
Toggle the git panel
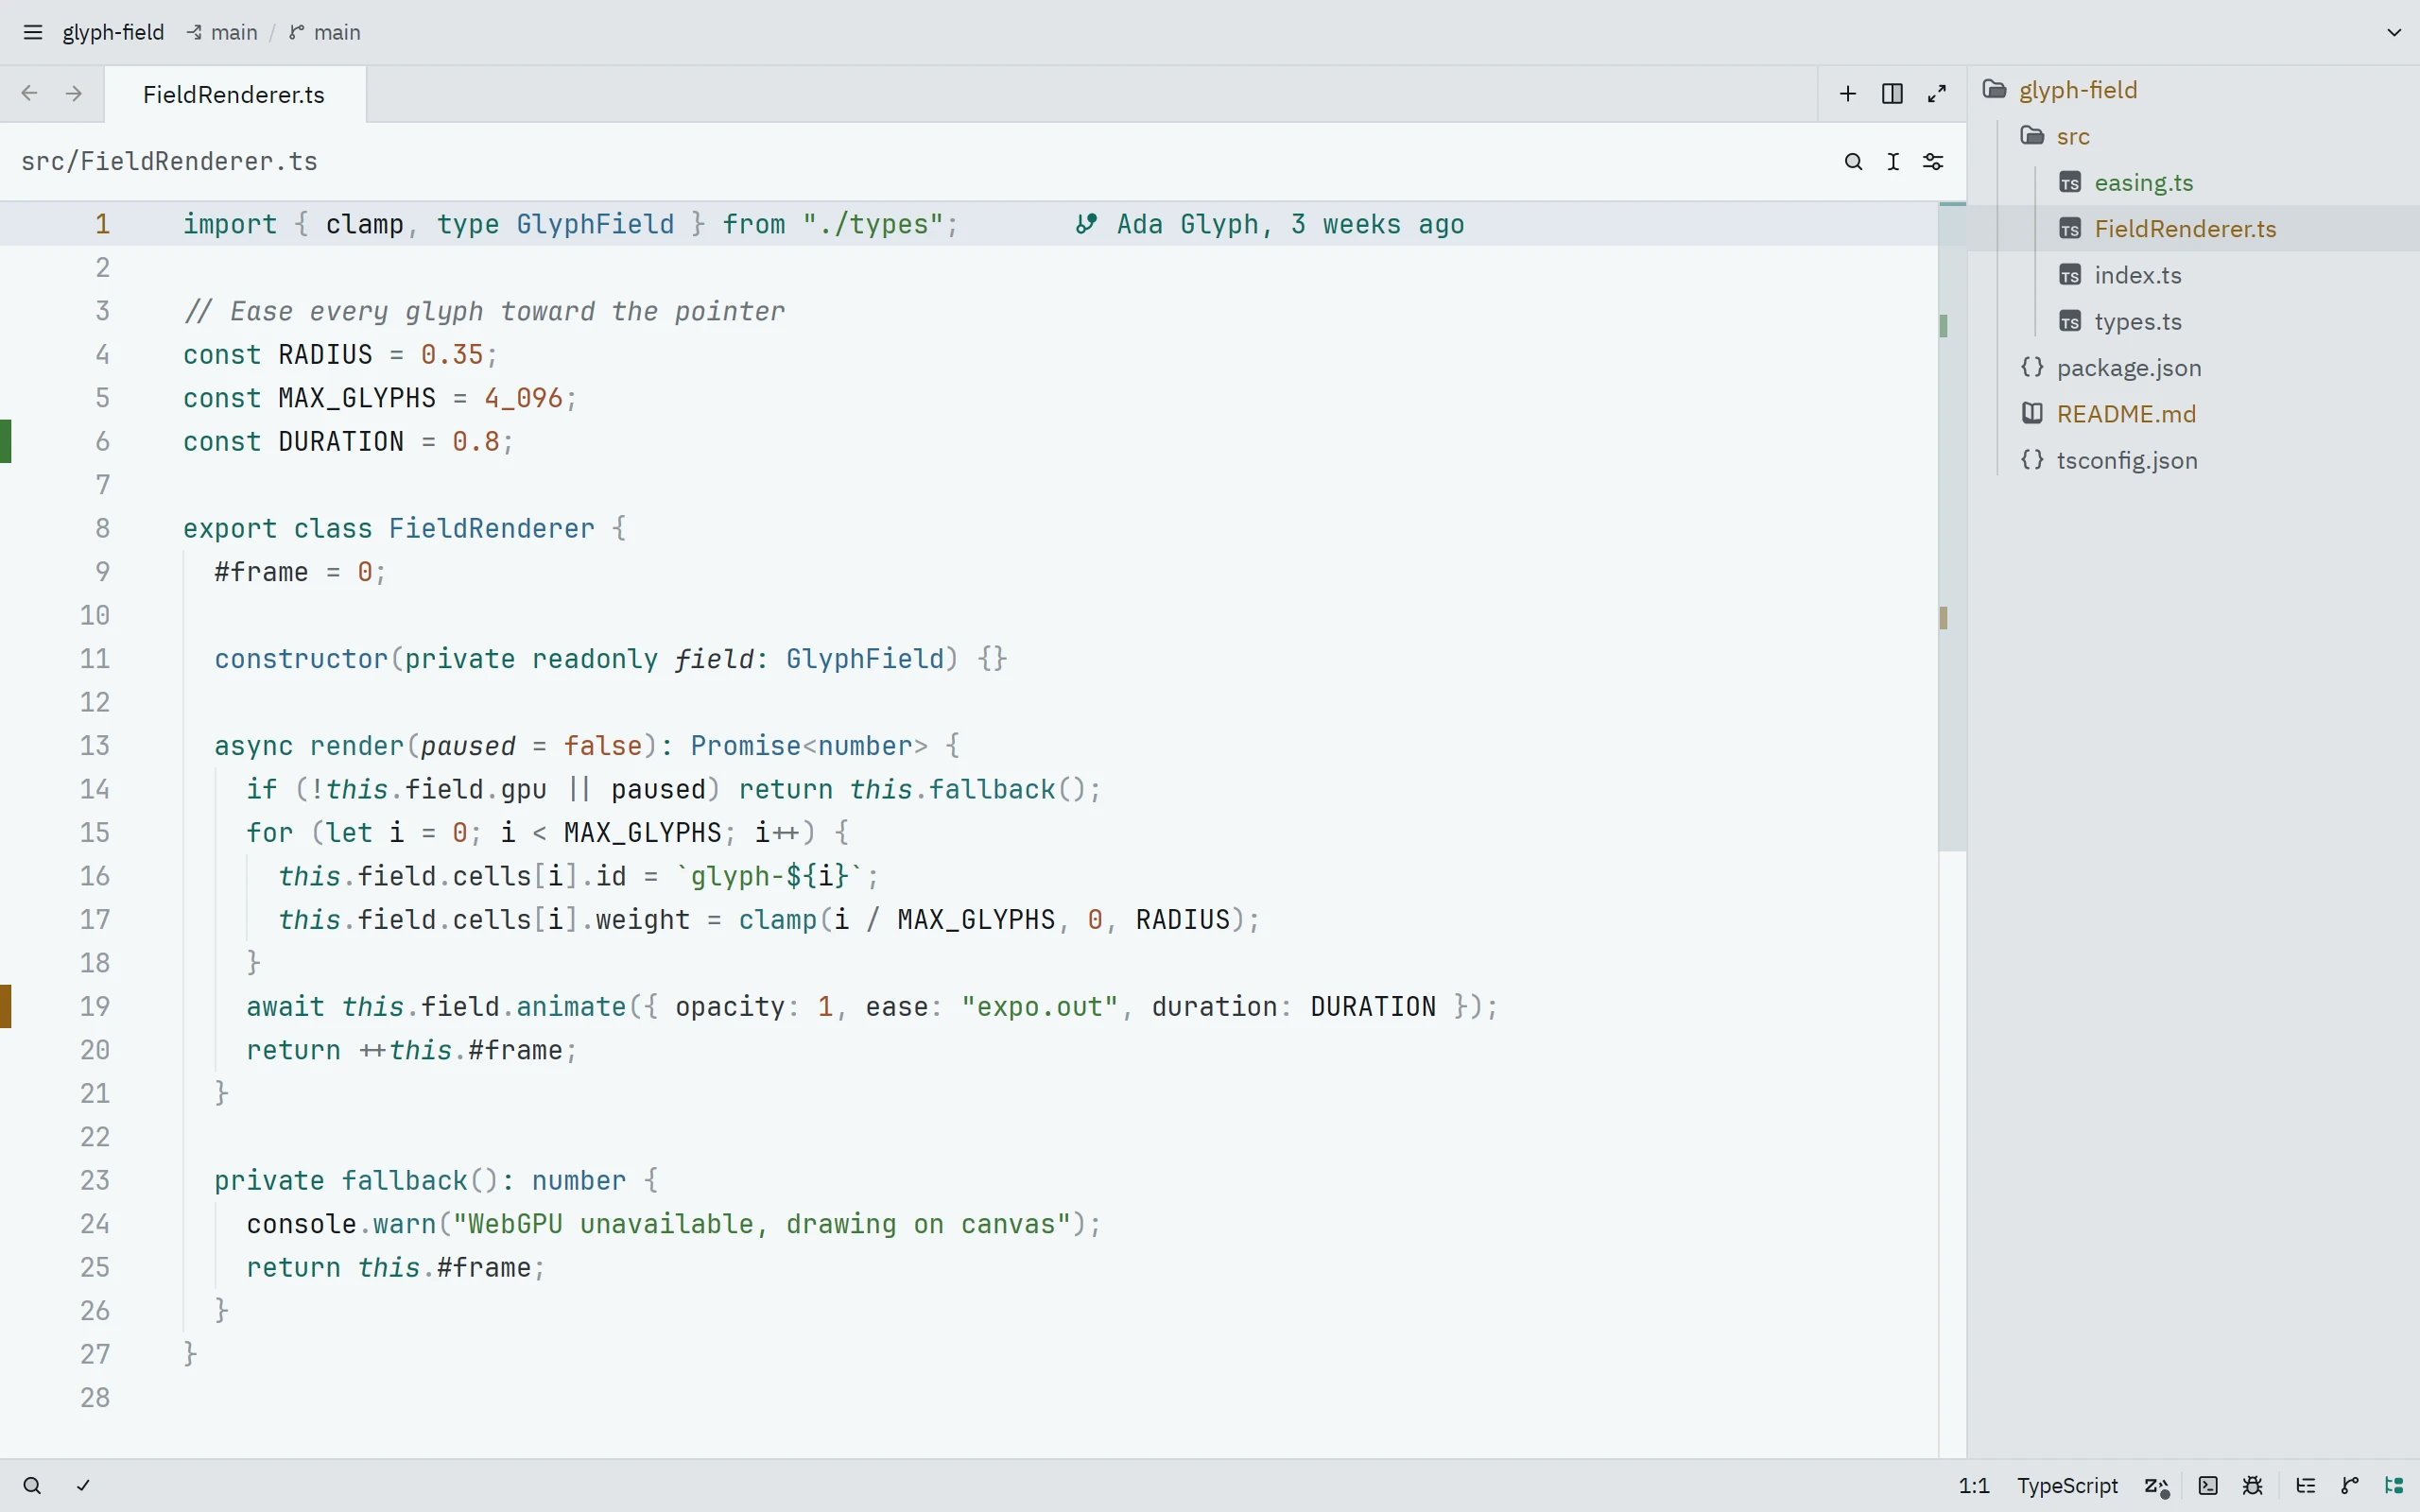(x=2350, y=1485)
